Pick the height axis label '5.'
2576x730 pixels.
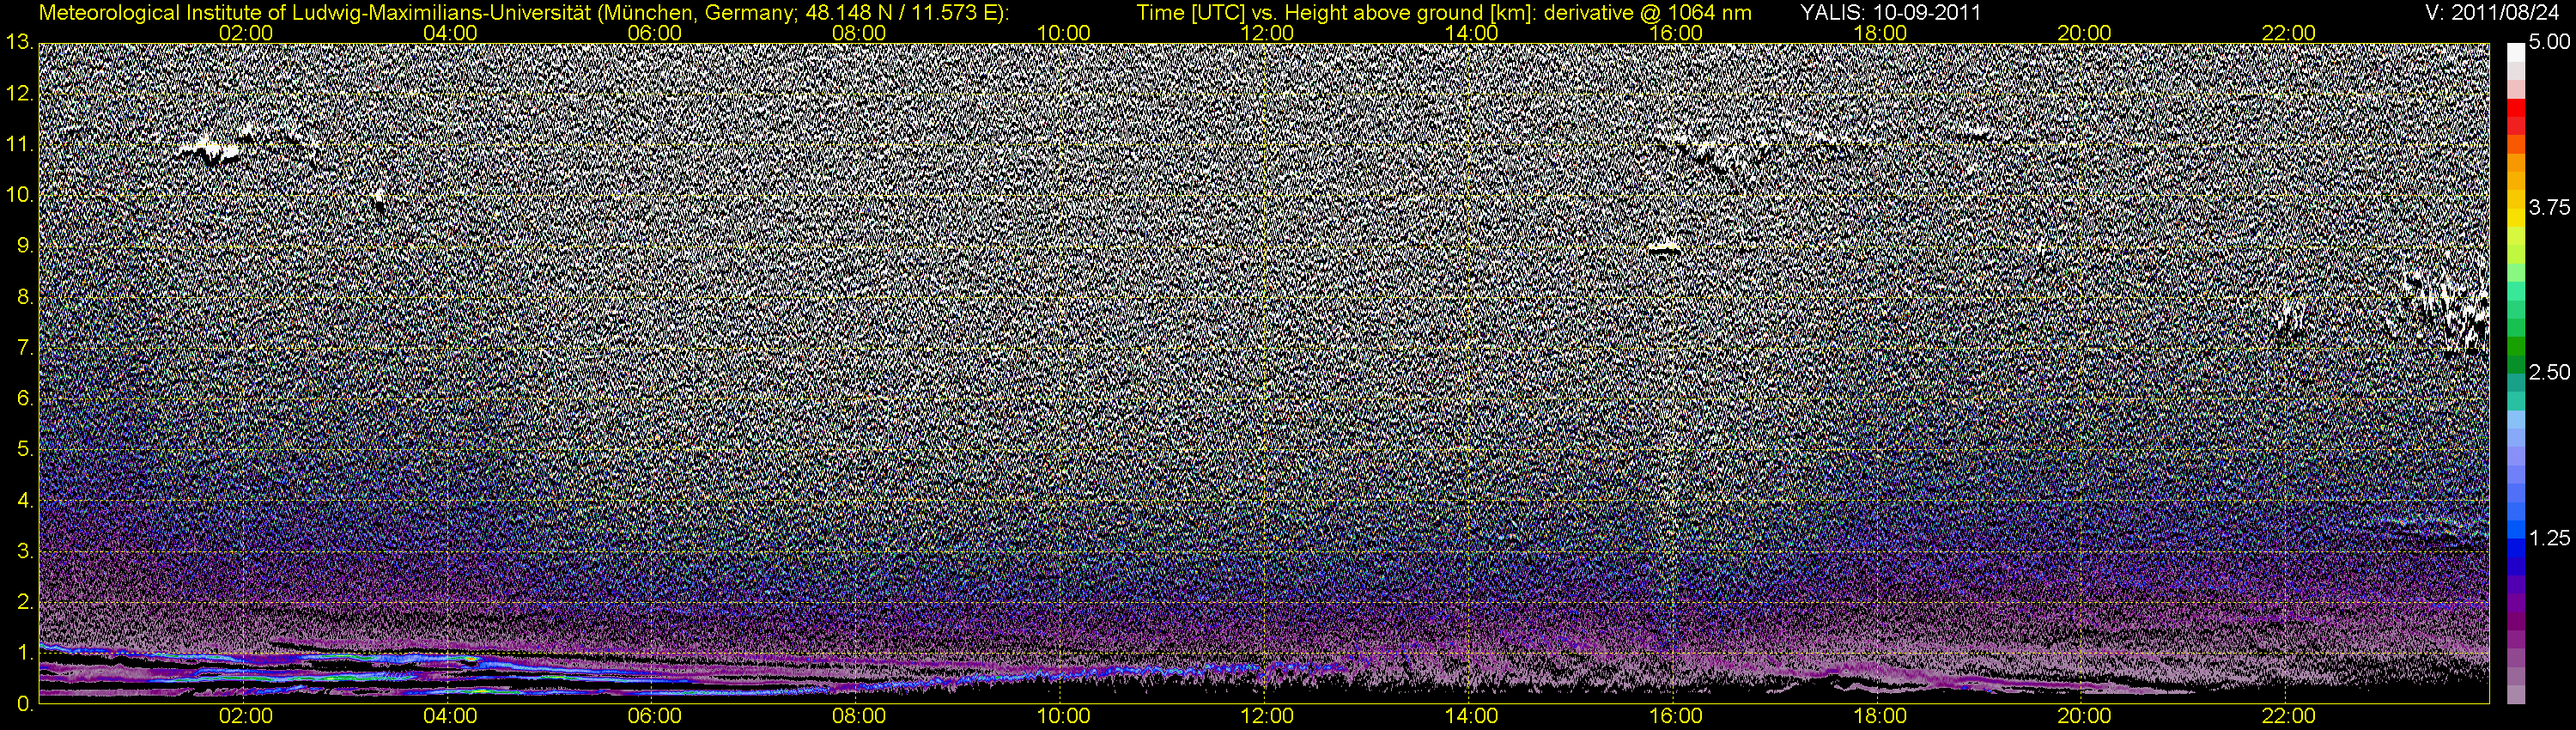pos(24,449)
